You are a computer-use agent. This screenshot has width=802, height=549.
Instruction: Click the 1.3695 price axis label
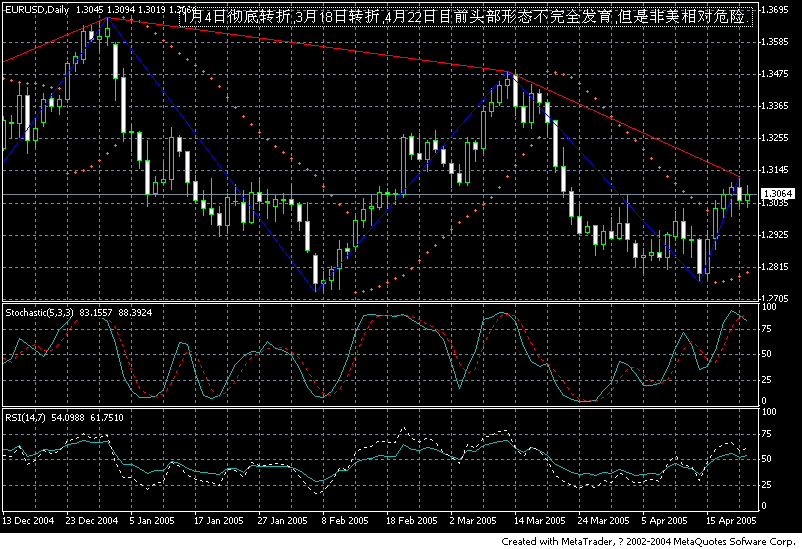[775, 10]
